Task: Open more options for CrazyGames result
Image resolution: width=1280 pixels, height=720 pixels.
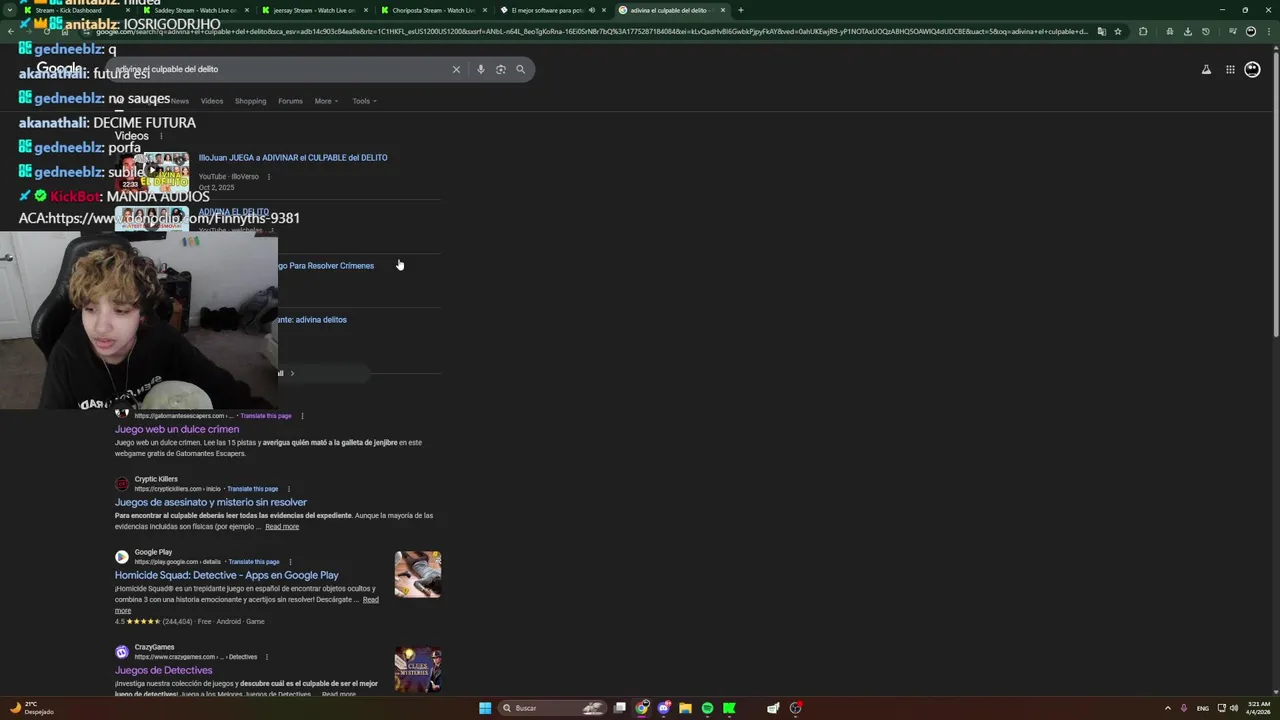Action: click(x=267, y=657)
